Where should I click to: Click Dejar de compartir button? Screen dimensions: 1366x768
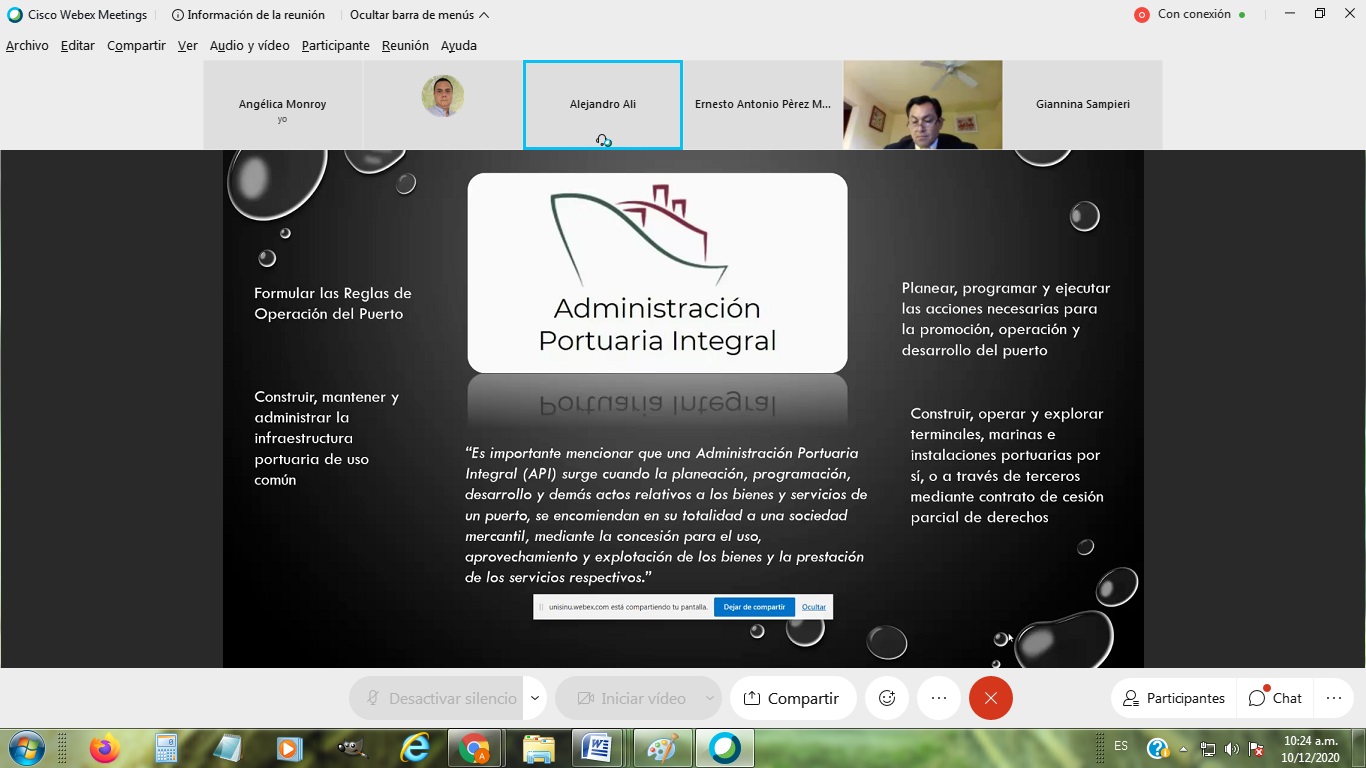754,607
